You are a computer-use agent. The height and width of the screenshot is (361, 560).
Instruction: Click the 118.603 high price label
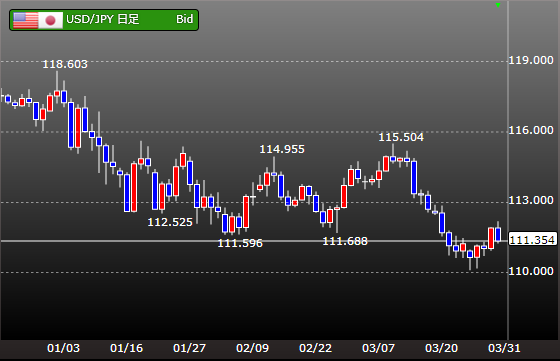coord(65,64)
